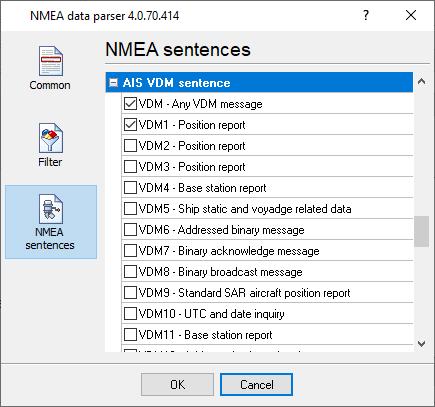Click the scrollbar down arrow
The height and width of the screenshot is (407, 435).
tap(421, 344)
